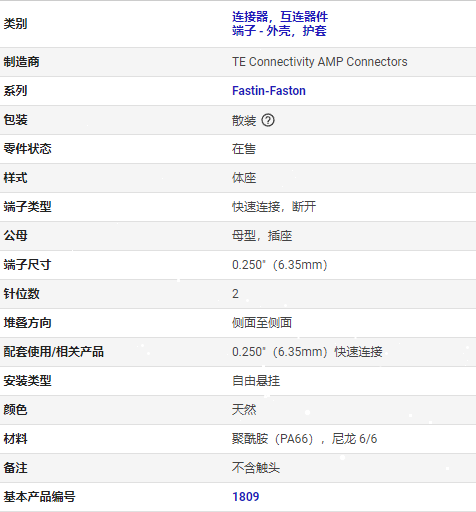Click the pin count value 2
Viewport: 476px width, 512px height.
click(x=235, y=294)
